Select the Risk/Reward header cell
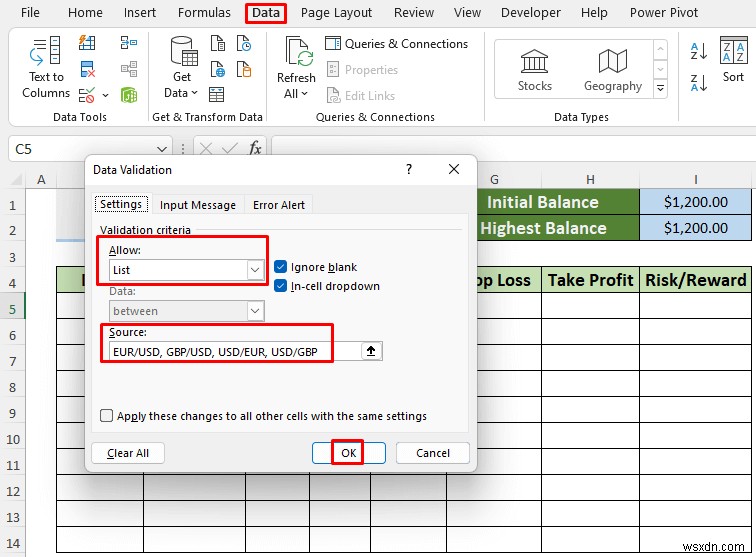The image size is (756, 557). [x=695, y=280]
